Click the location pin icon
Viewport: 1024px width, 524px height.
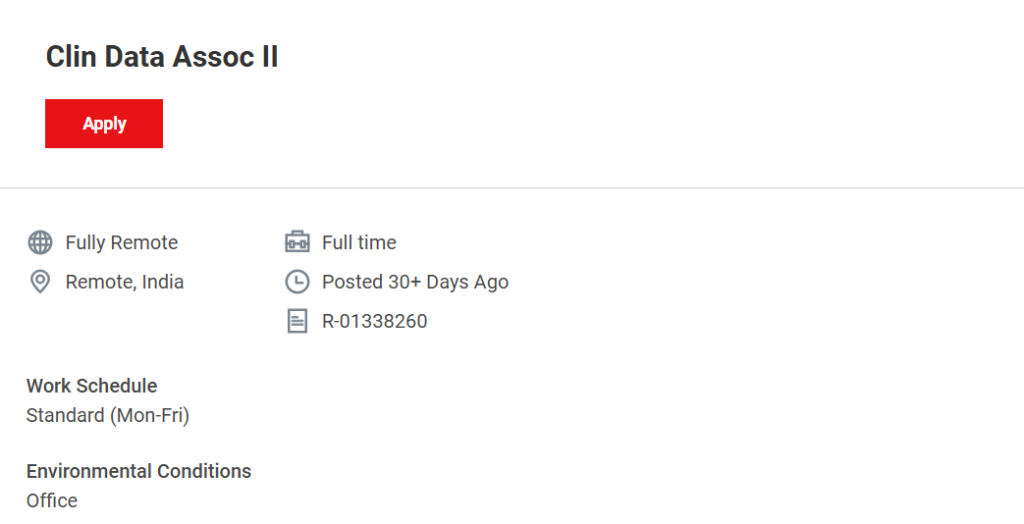pos(40,282)
